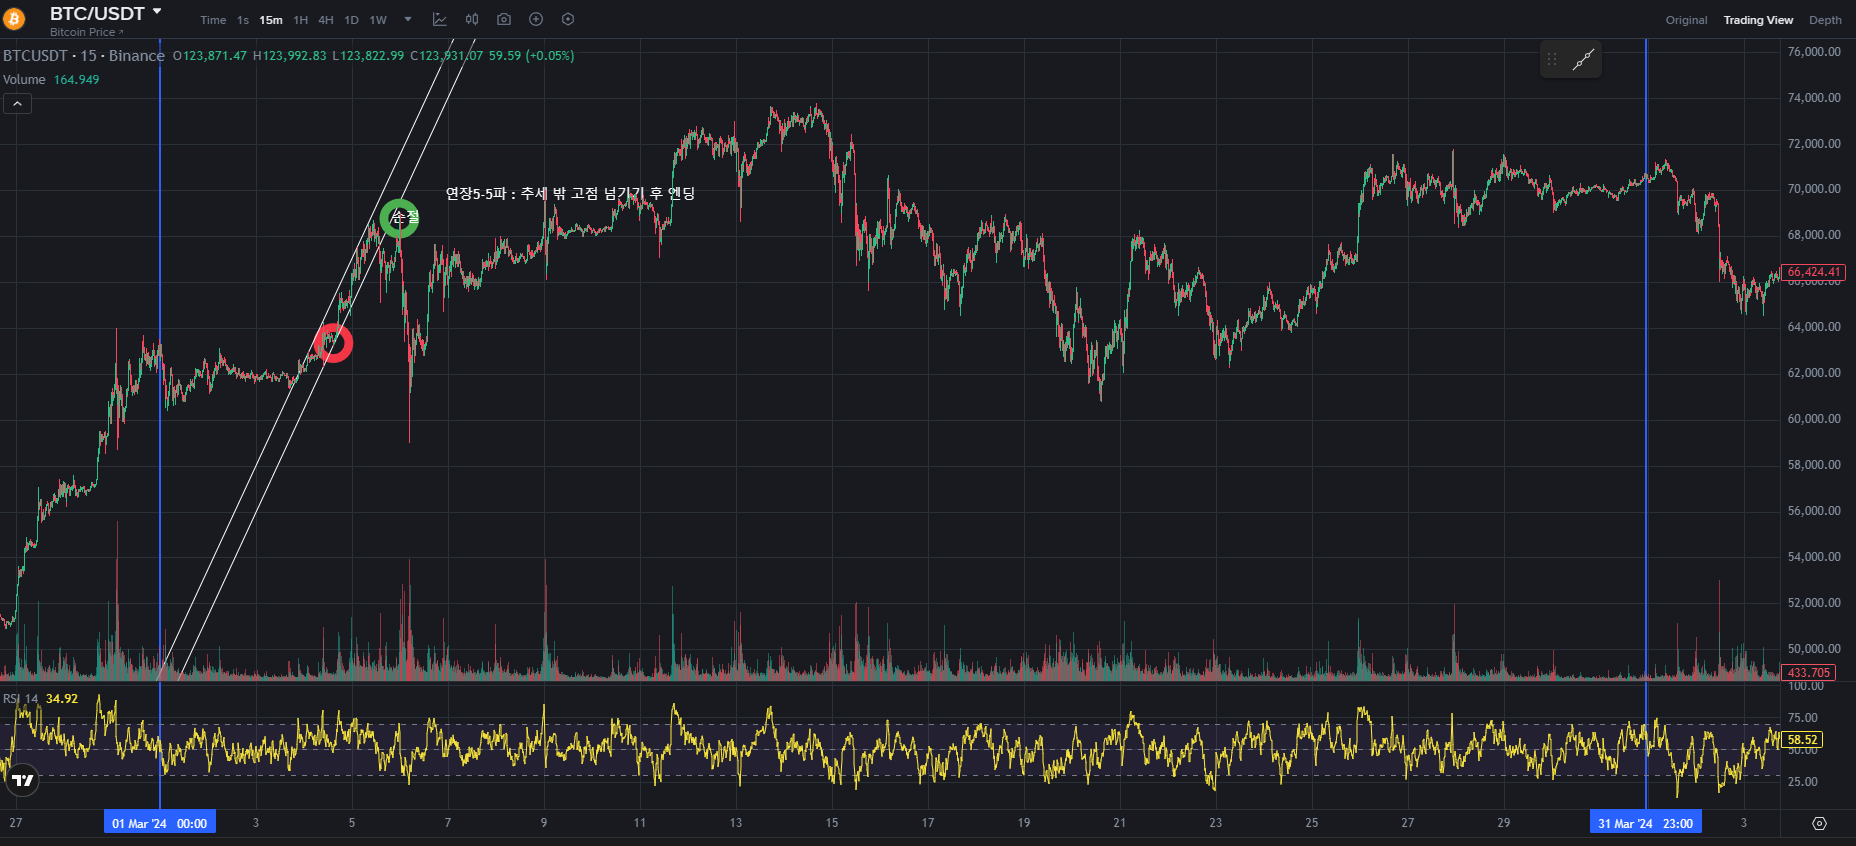Click the orange Bitcoin logo
This screenshot has height=846, width=1856.
tap(14, 19)
